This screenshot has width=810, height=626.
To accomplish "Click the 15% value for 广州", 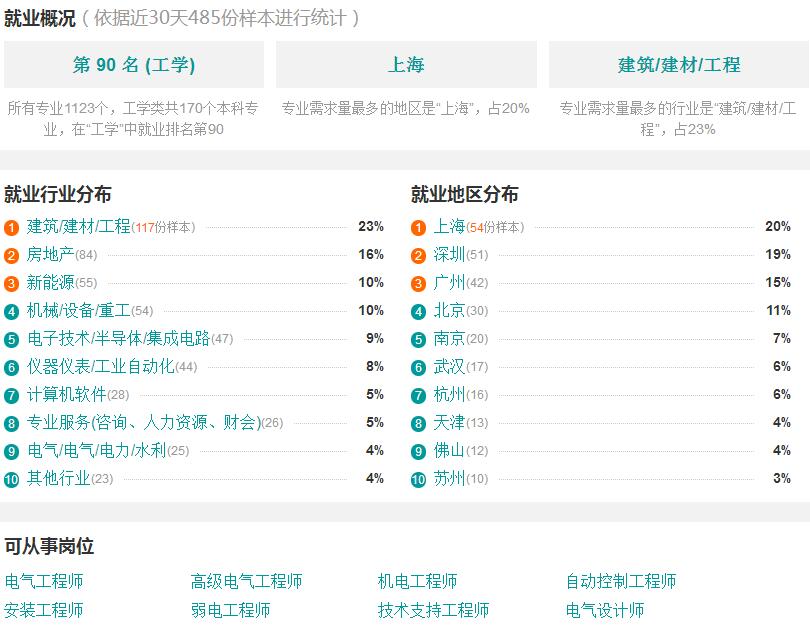I will [x=778, y=282].
